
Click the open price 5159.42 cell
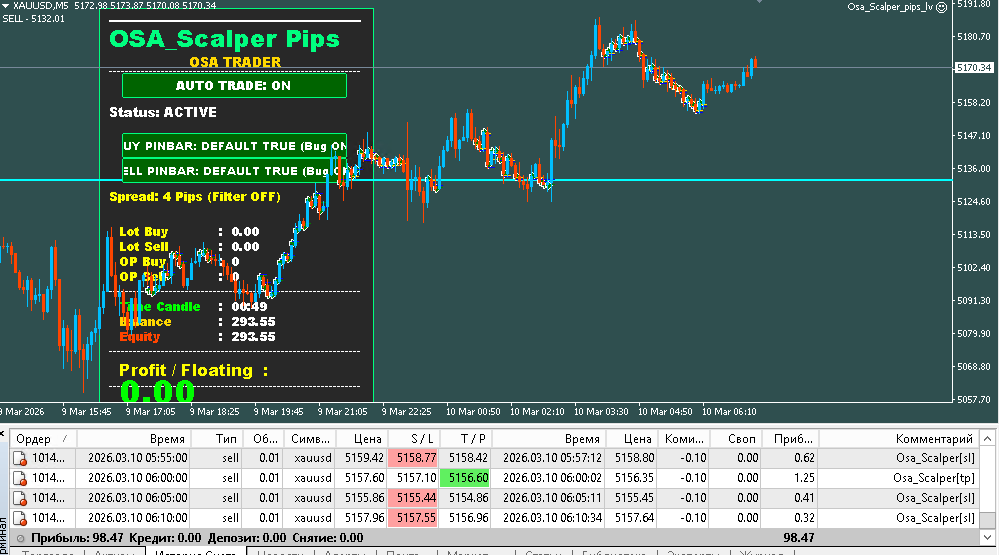coord(364,458)
